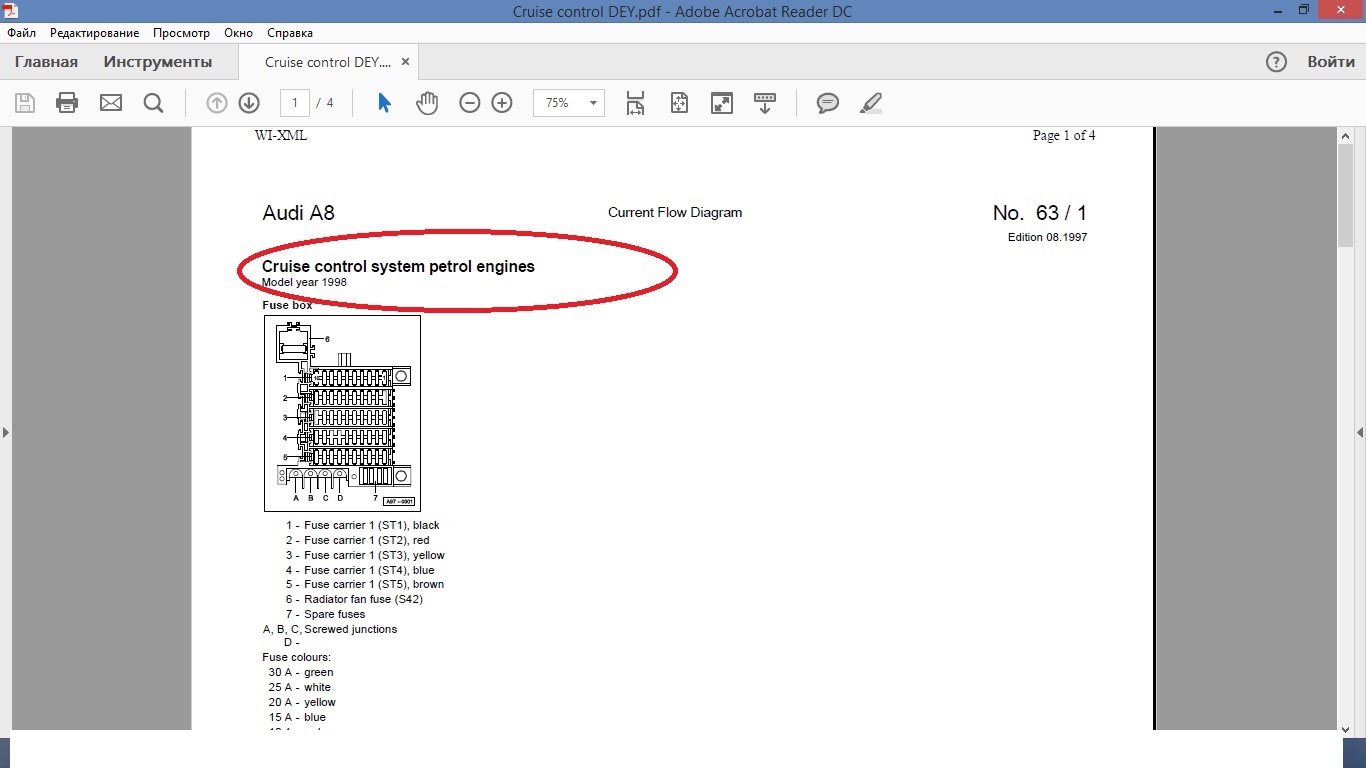Close the Cruise control DEY tab
Image resolution: width=1366 pixels, height=768 pixels.
(405, 62)
